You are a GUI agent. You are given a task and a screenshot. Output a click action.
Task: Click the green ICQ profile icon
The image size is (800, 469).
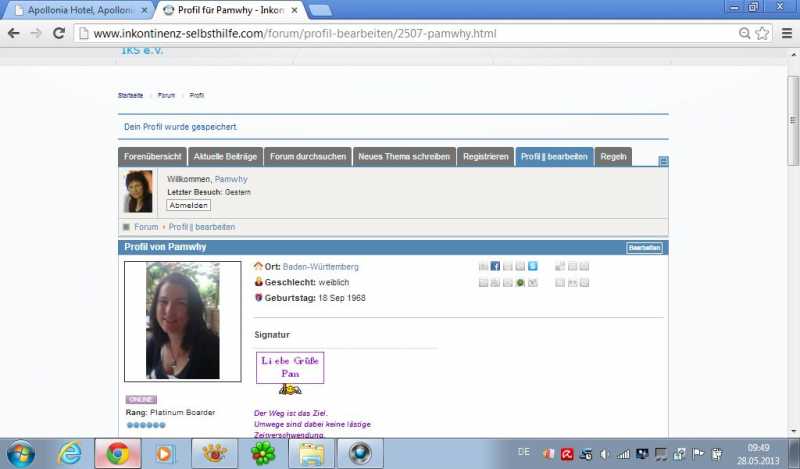[520, 283]
